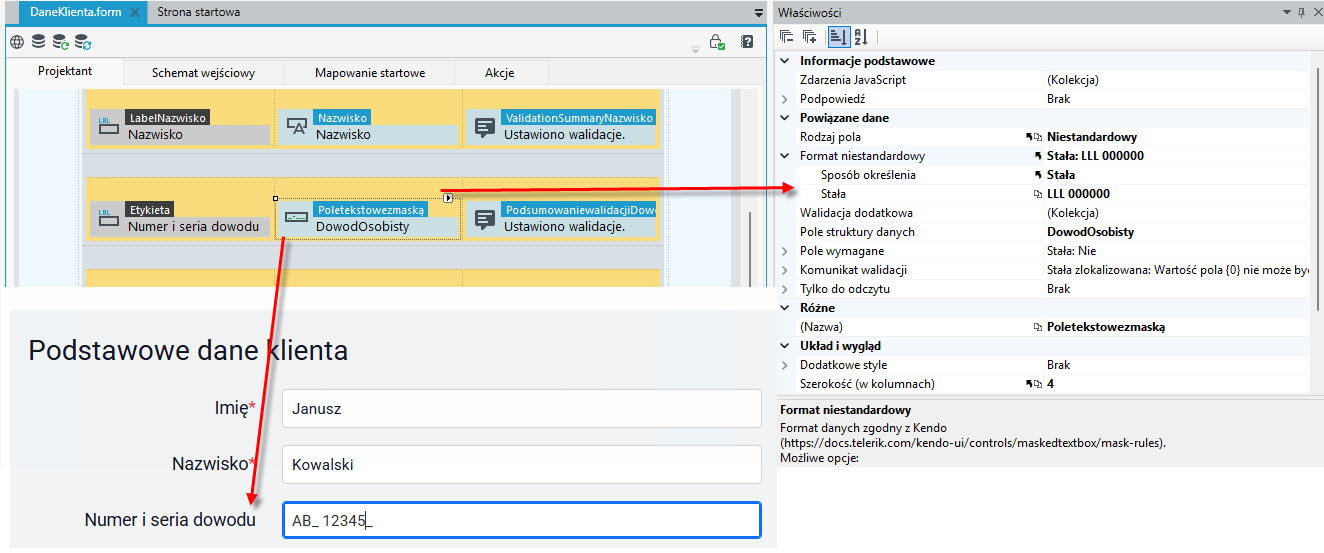Expand the Dodatkowe style property
1324x553 pixels.
(785, 365)
